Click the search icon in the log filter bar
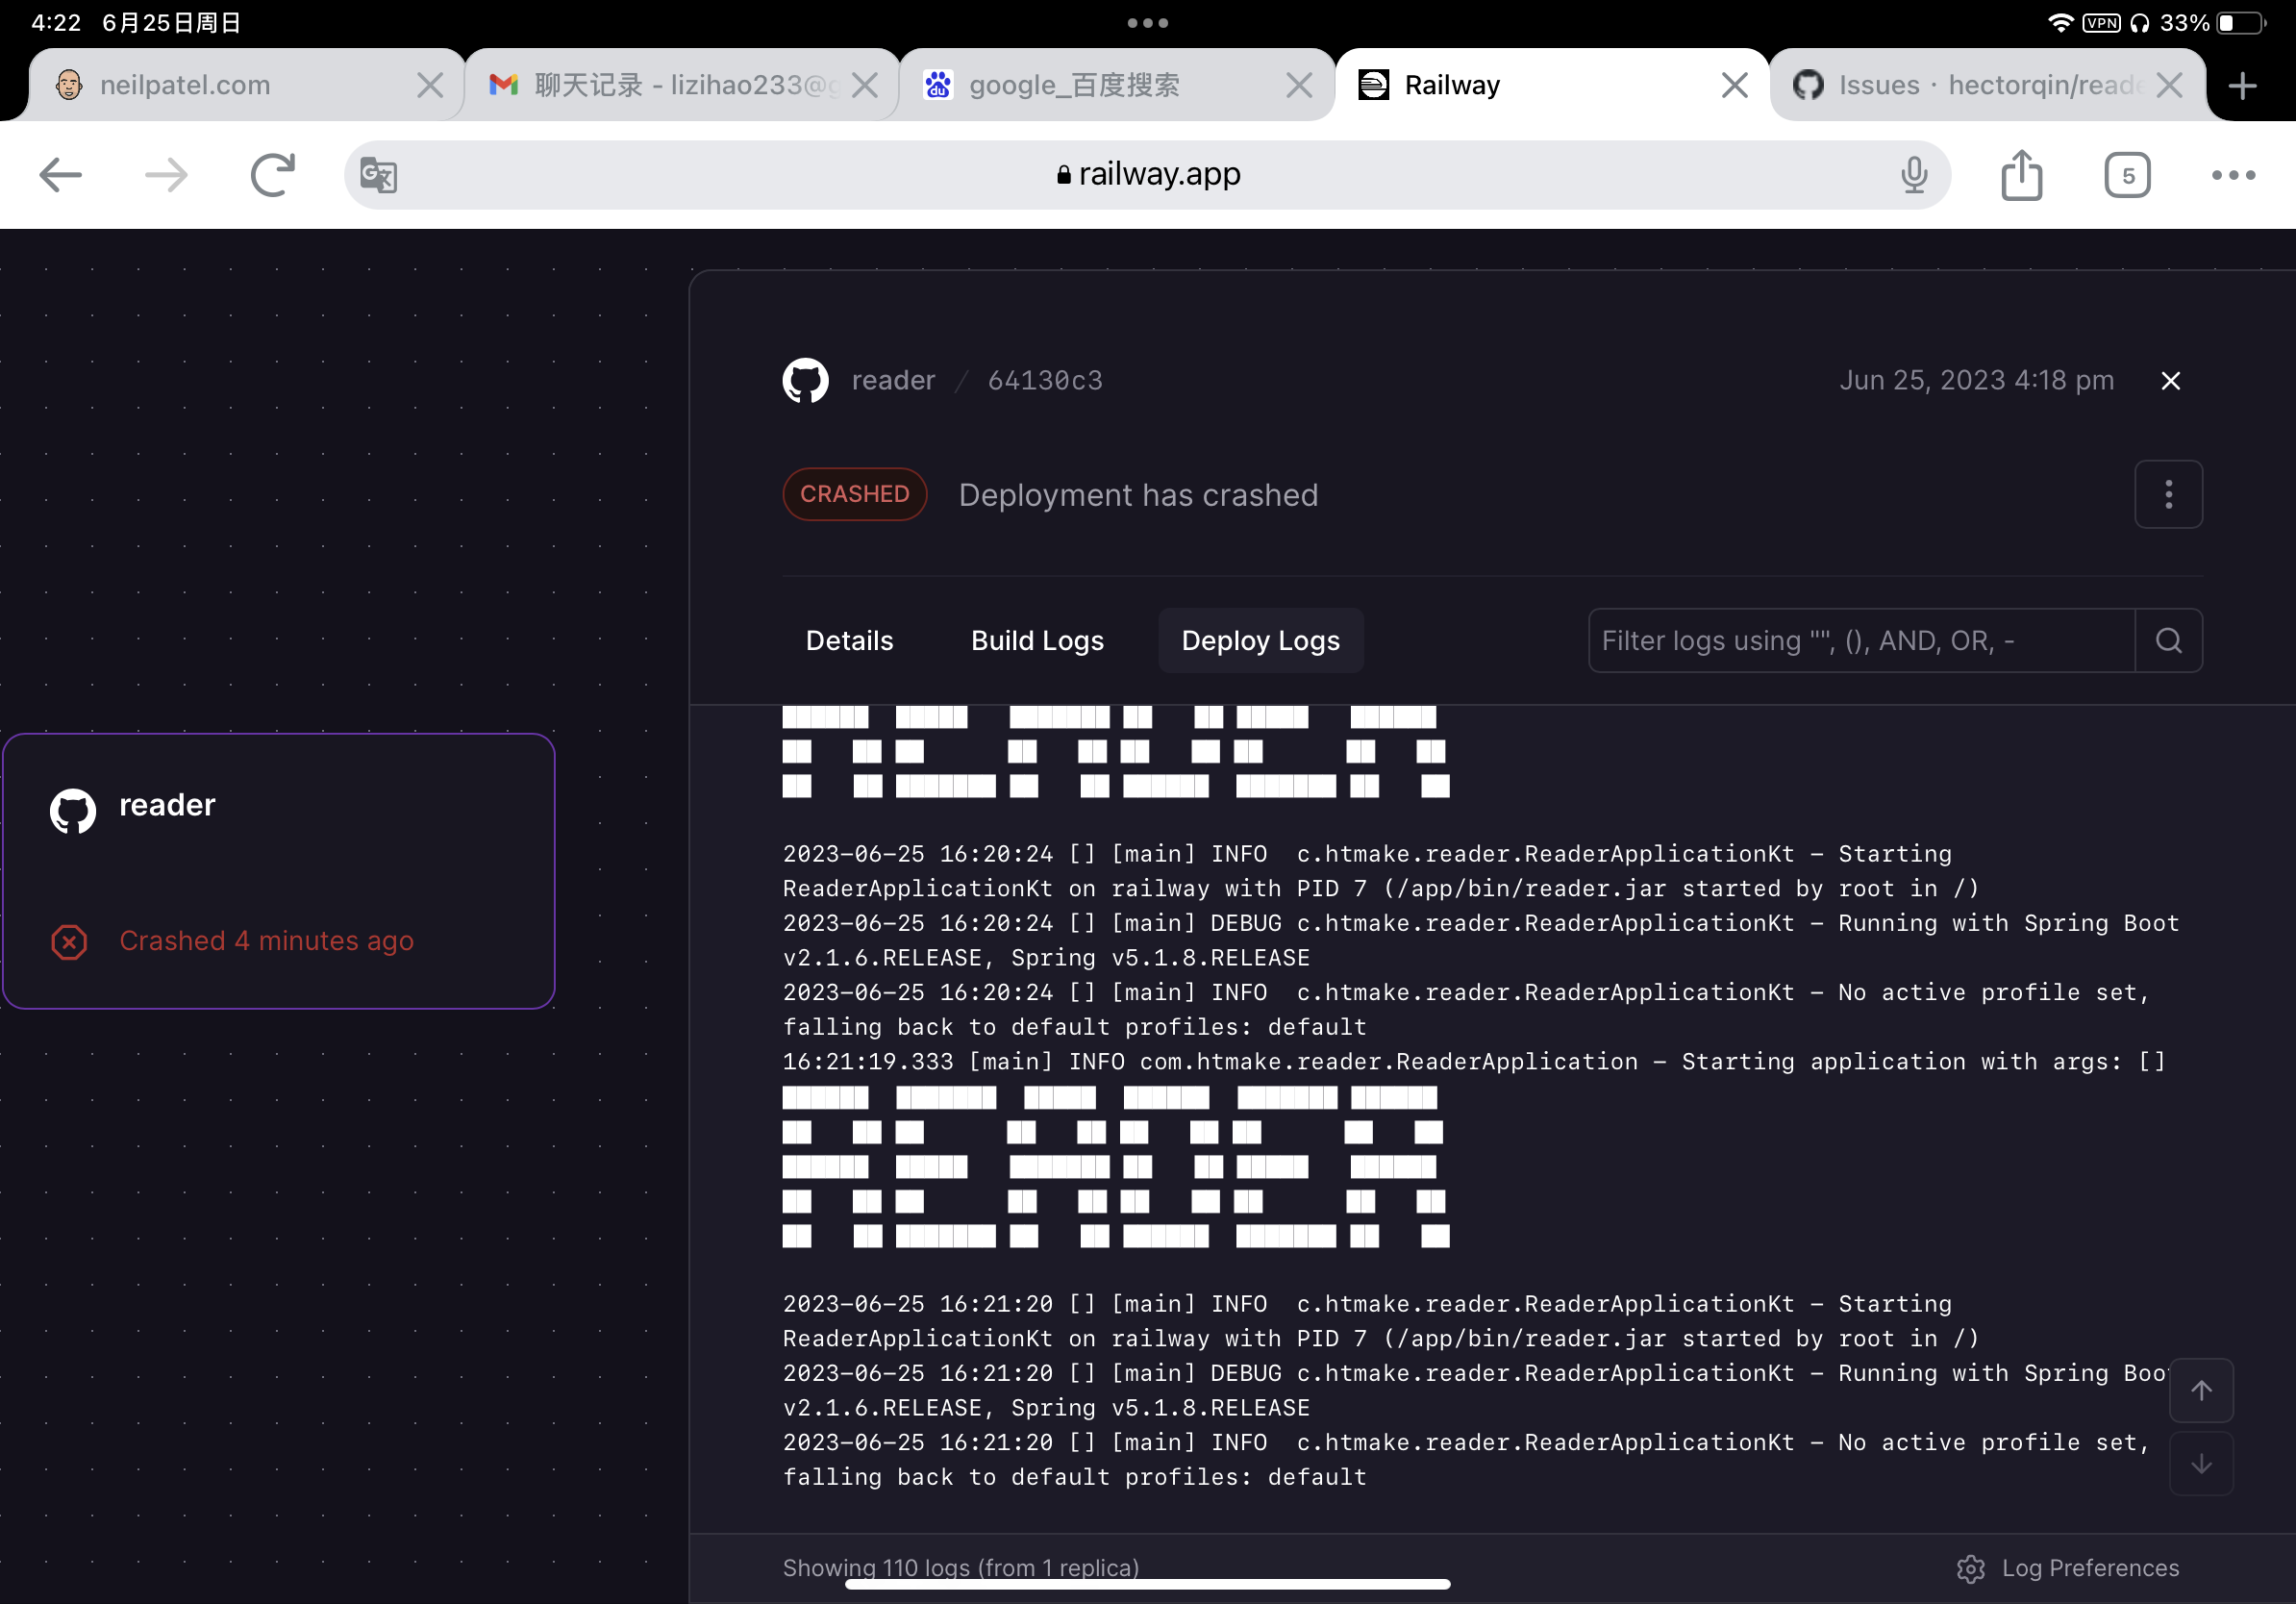 click(x=2169, y=640)
